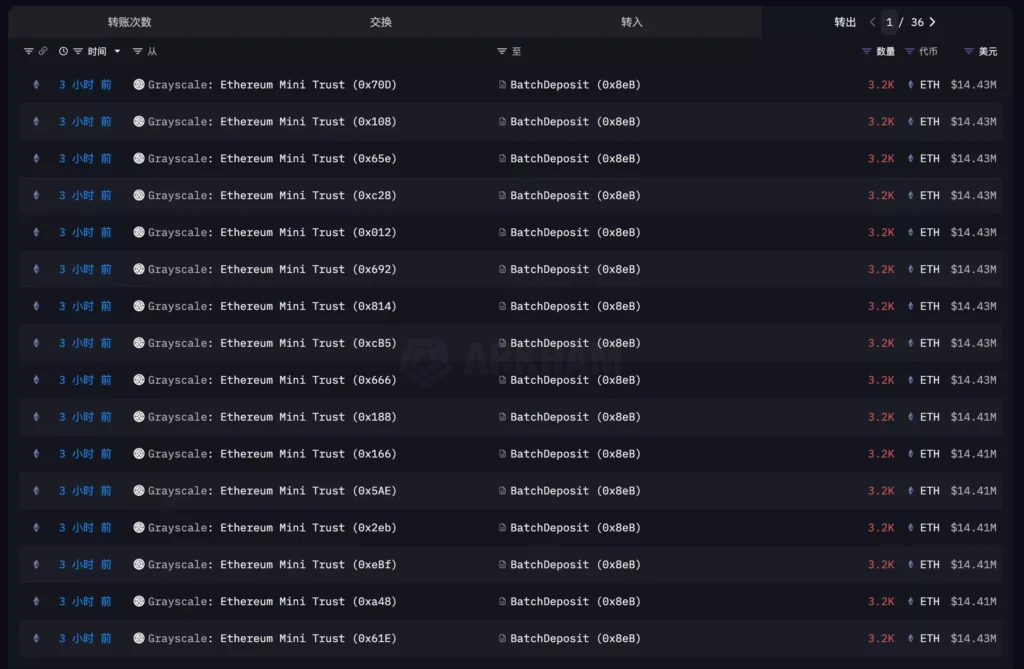The width and height of the screenshot is (1024, 669).
Task: Click the filter icon beside the link icon
Action: [x=28, y=51]
